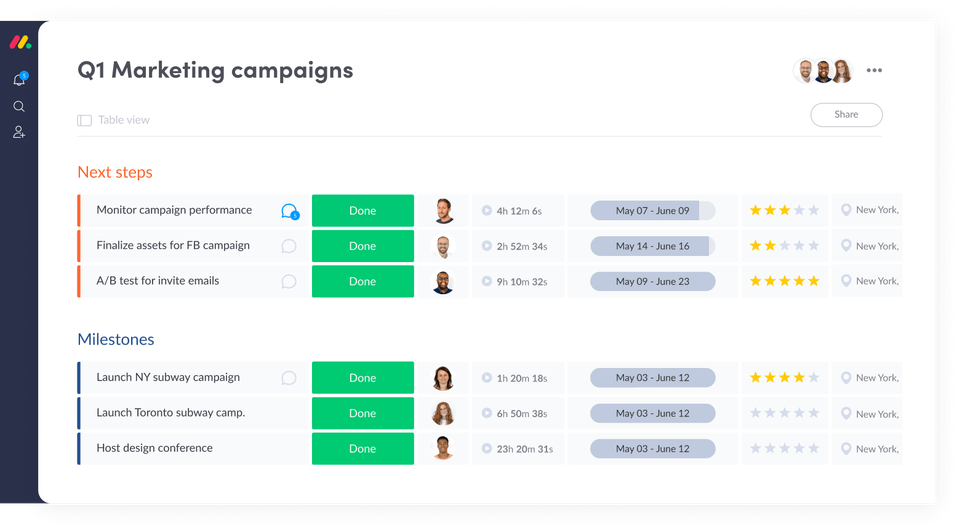Click the search magnifier icon

tap(19, 106)
